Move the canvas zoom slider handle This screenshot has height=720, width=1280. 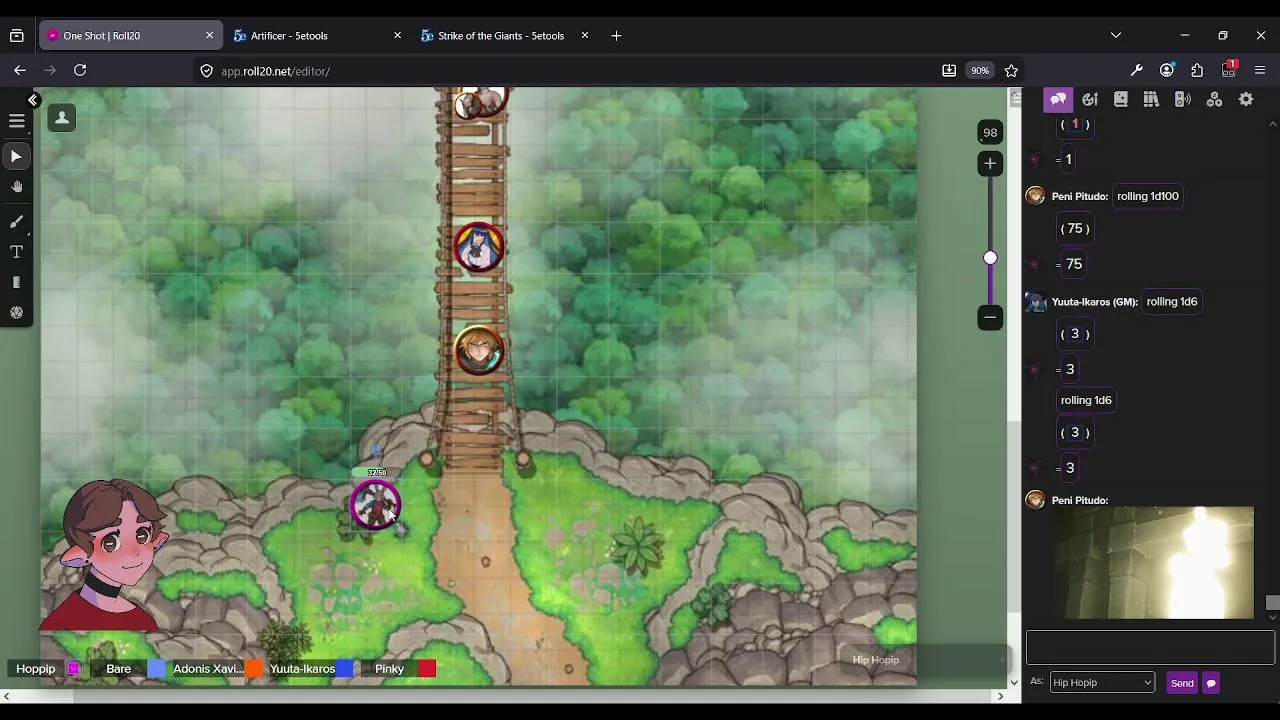(x=990, y=258)
